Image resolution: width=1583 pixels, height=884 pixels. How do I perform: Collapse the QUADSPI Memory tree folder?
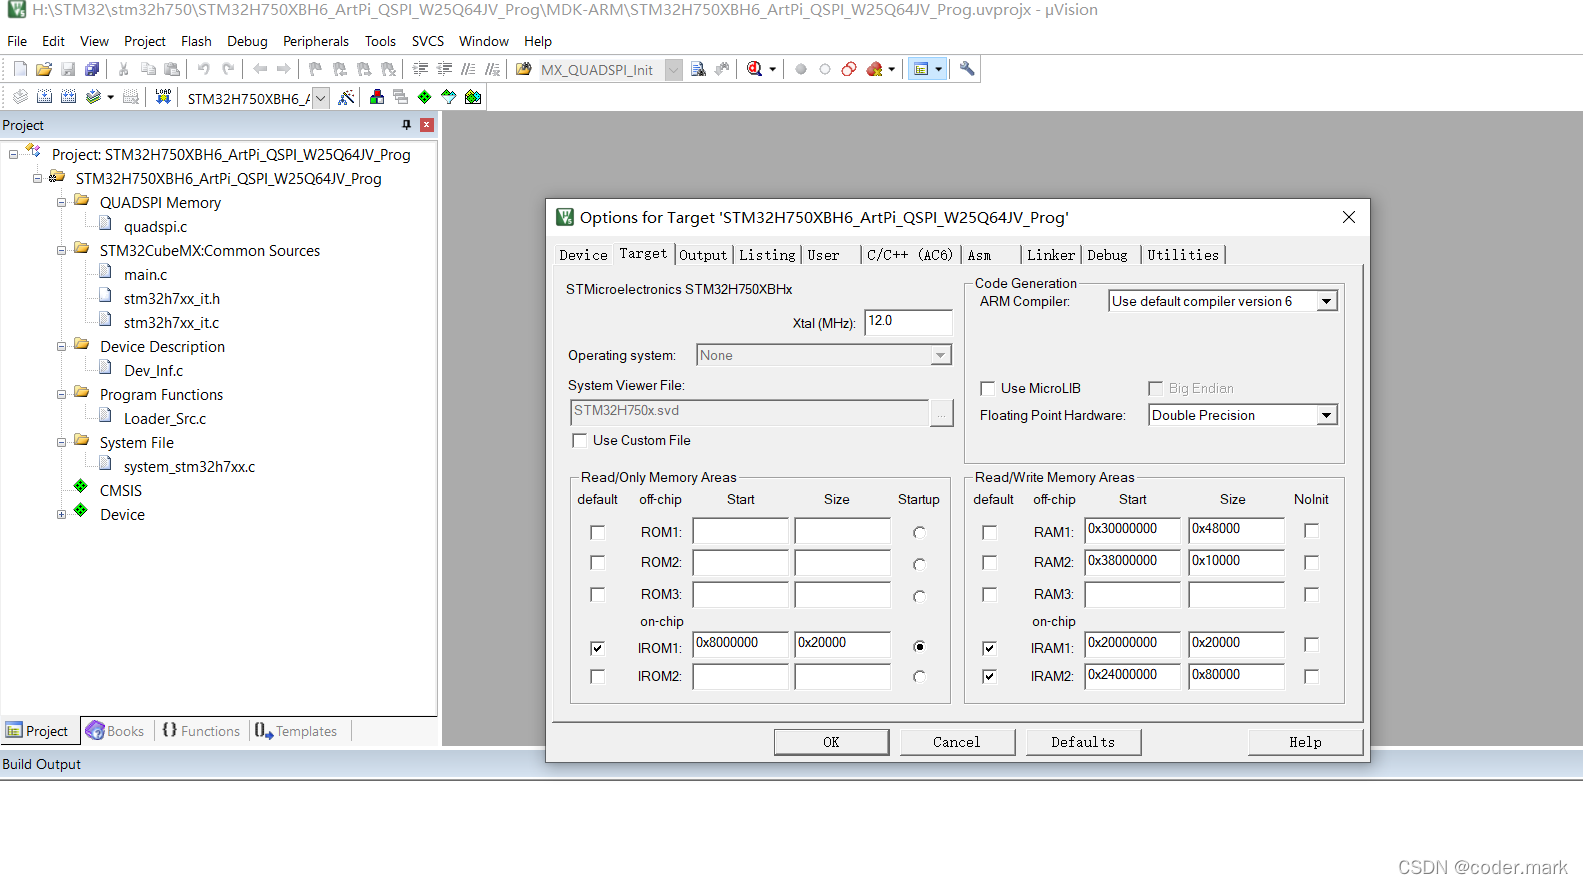pyautogui.click(x=61, y=202)
